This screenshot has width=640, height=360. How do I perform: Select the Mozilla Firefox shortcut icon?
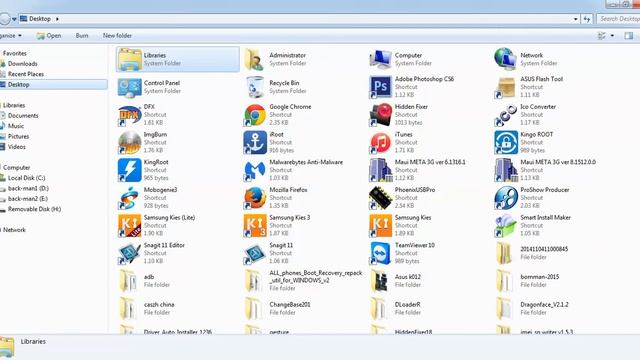tap(255, 198)
